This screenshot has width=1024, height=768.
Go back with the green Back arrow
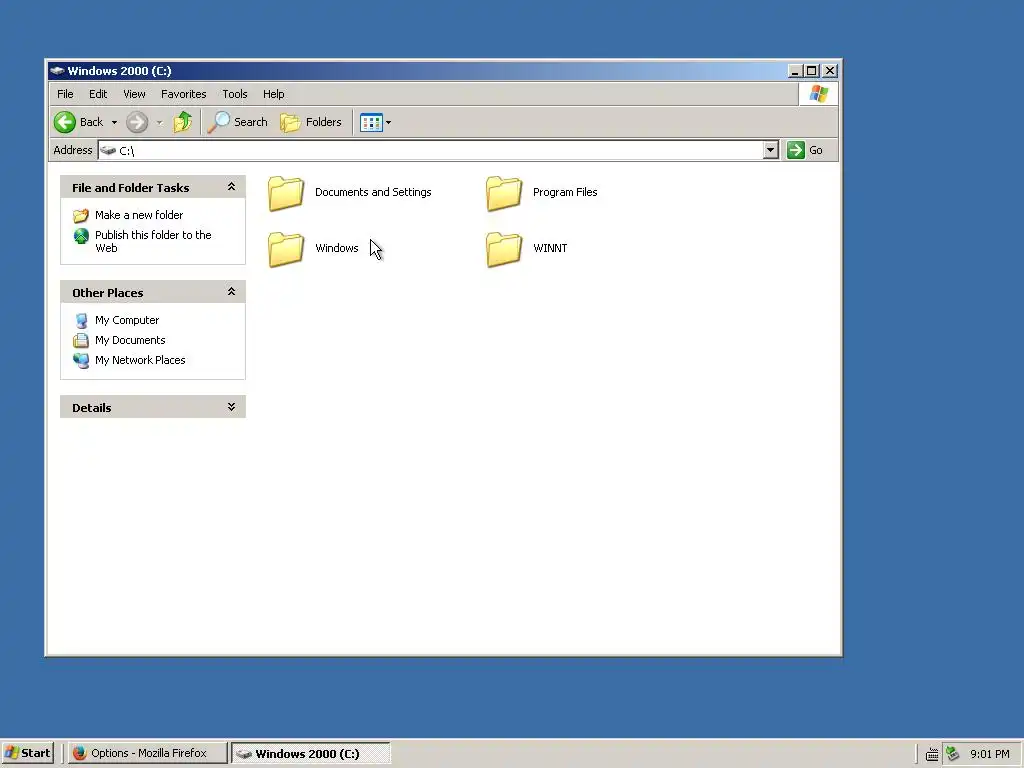point(79,122)
